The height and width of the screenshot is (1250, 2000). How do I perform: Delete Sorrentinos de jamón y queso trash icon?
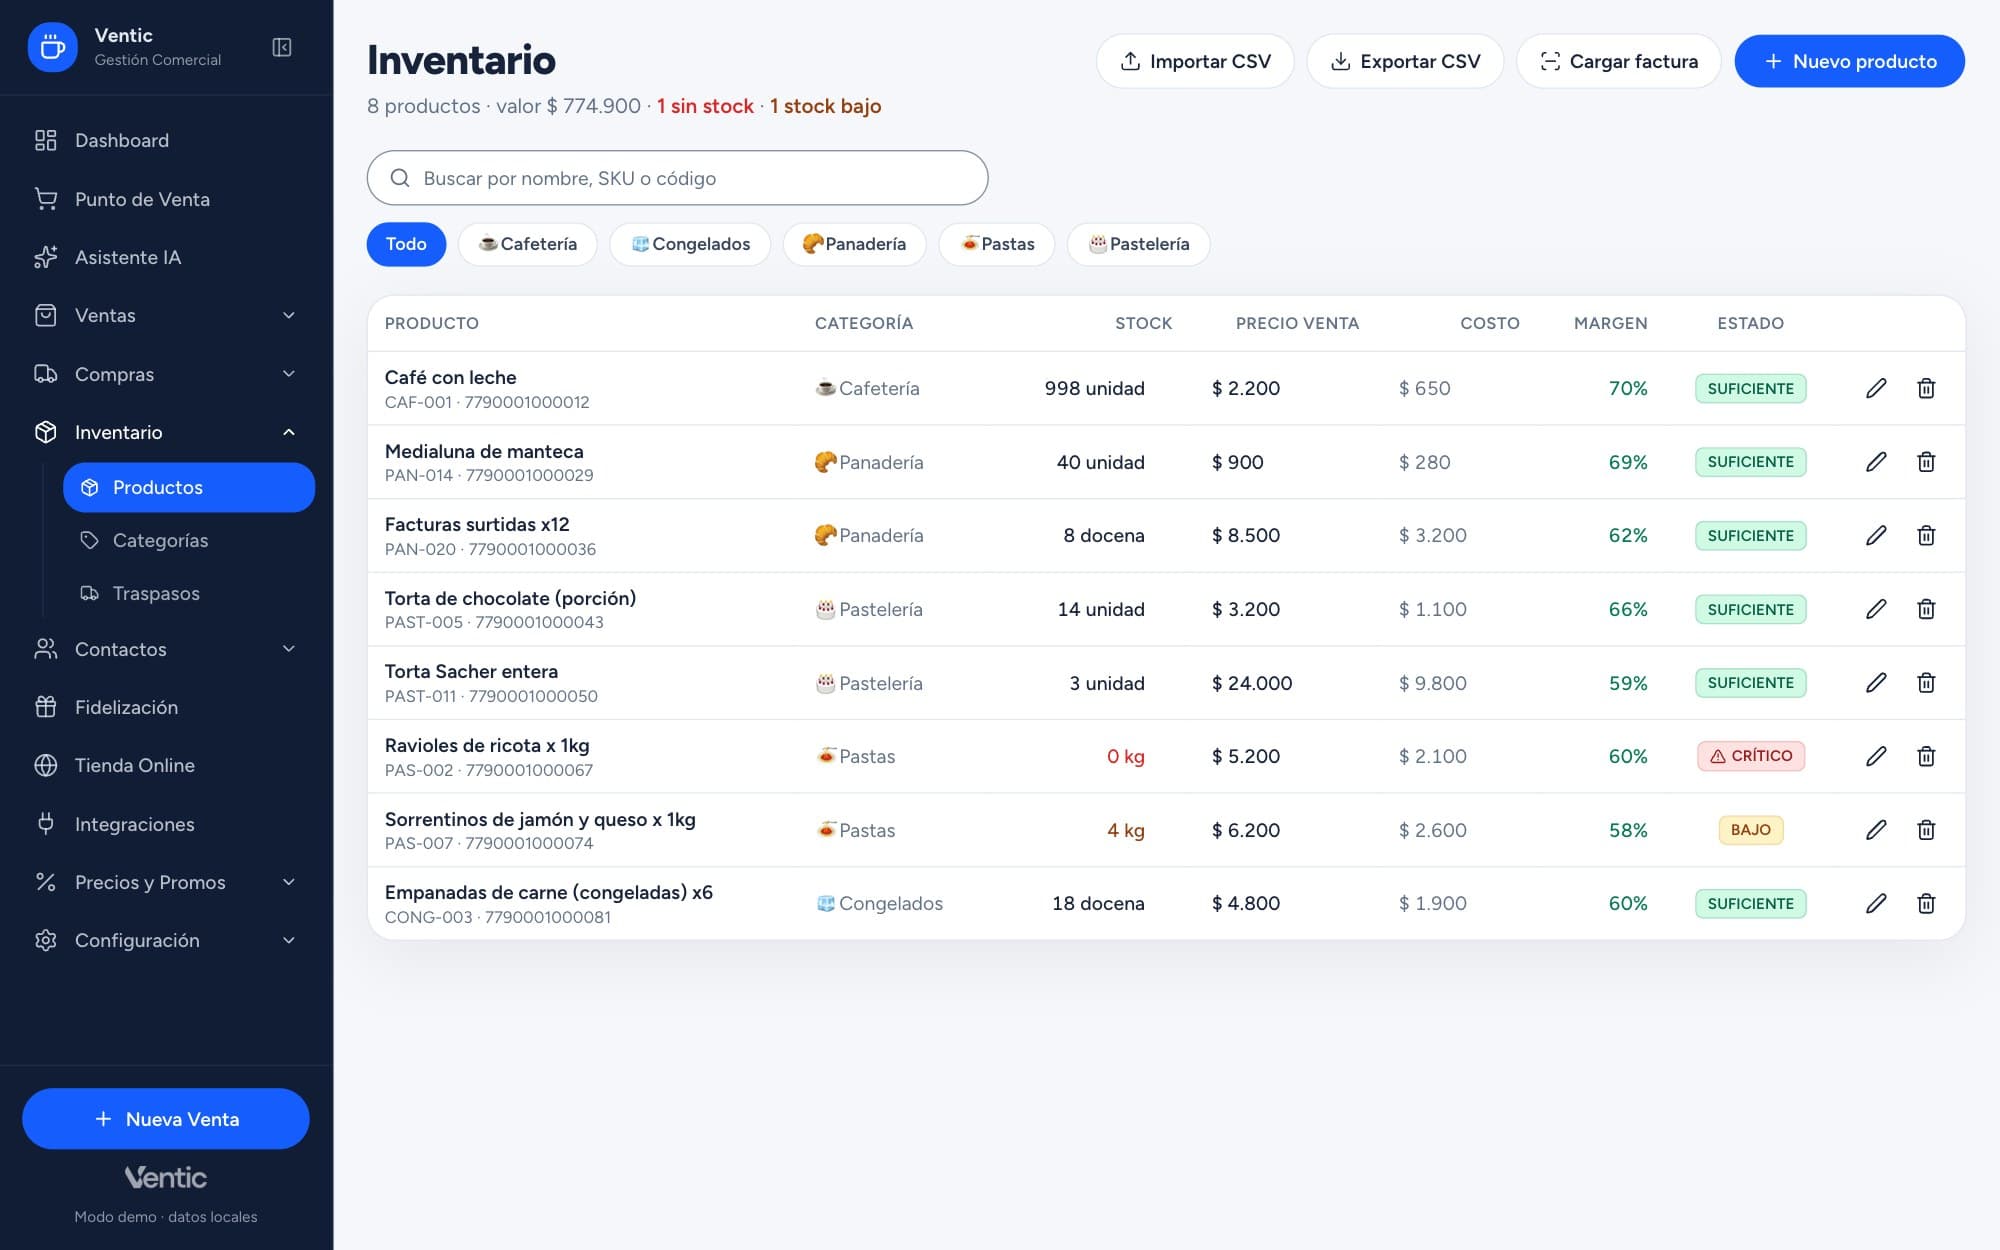click(1926, 830)
